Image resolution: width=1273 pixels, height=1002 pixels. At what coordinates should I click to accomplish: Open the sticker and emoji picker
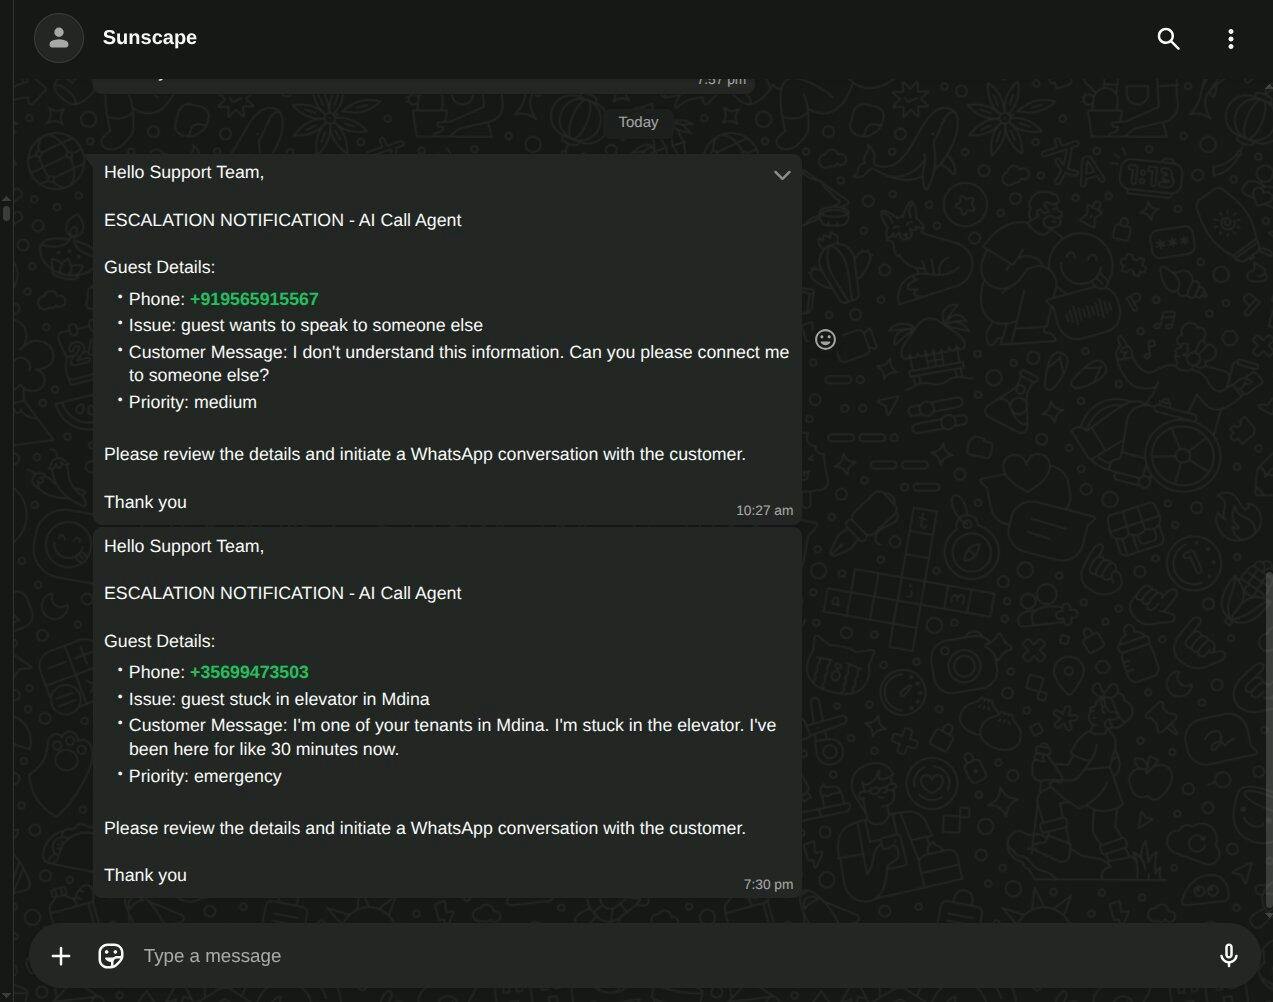[111, 956]
